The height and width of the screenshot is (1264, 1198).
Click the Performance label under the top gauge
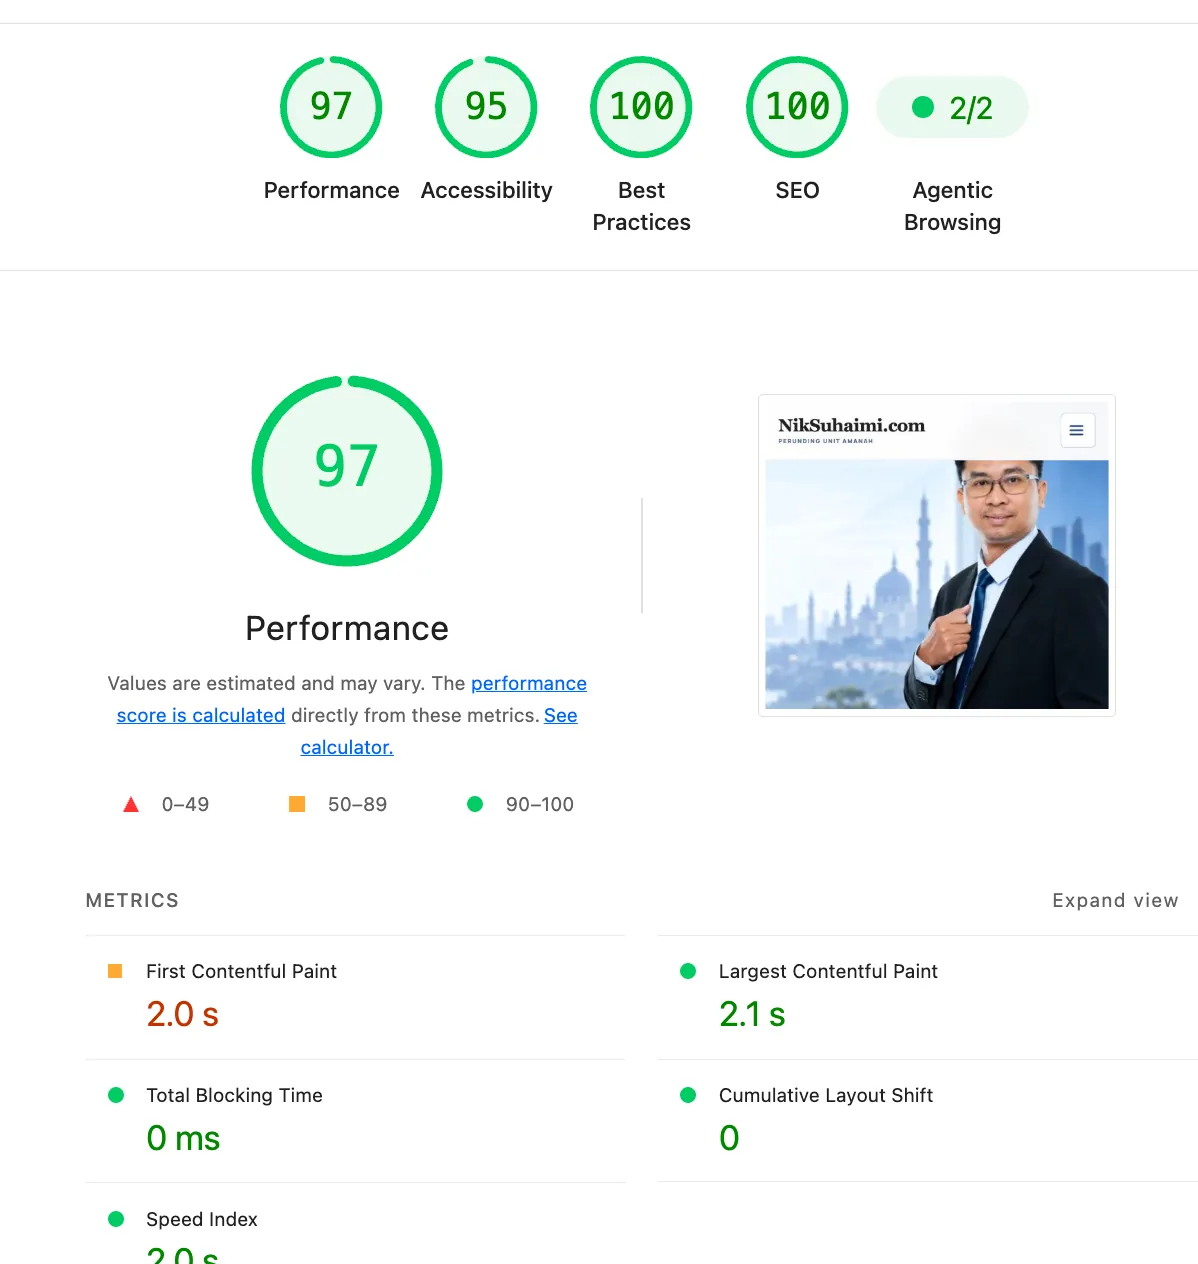click(331, 190)
